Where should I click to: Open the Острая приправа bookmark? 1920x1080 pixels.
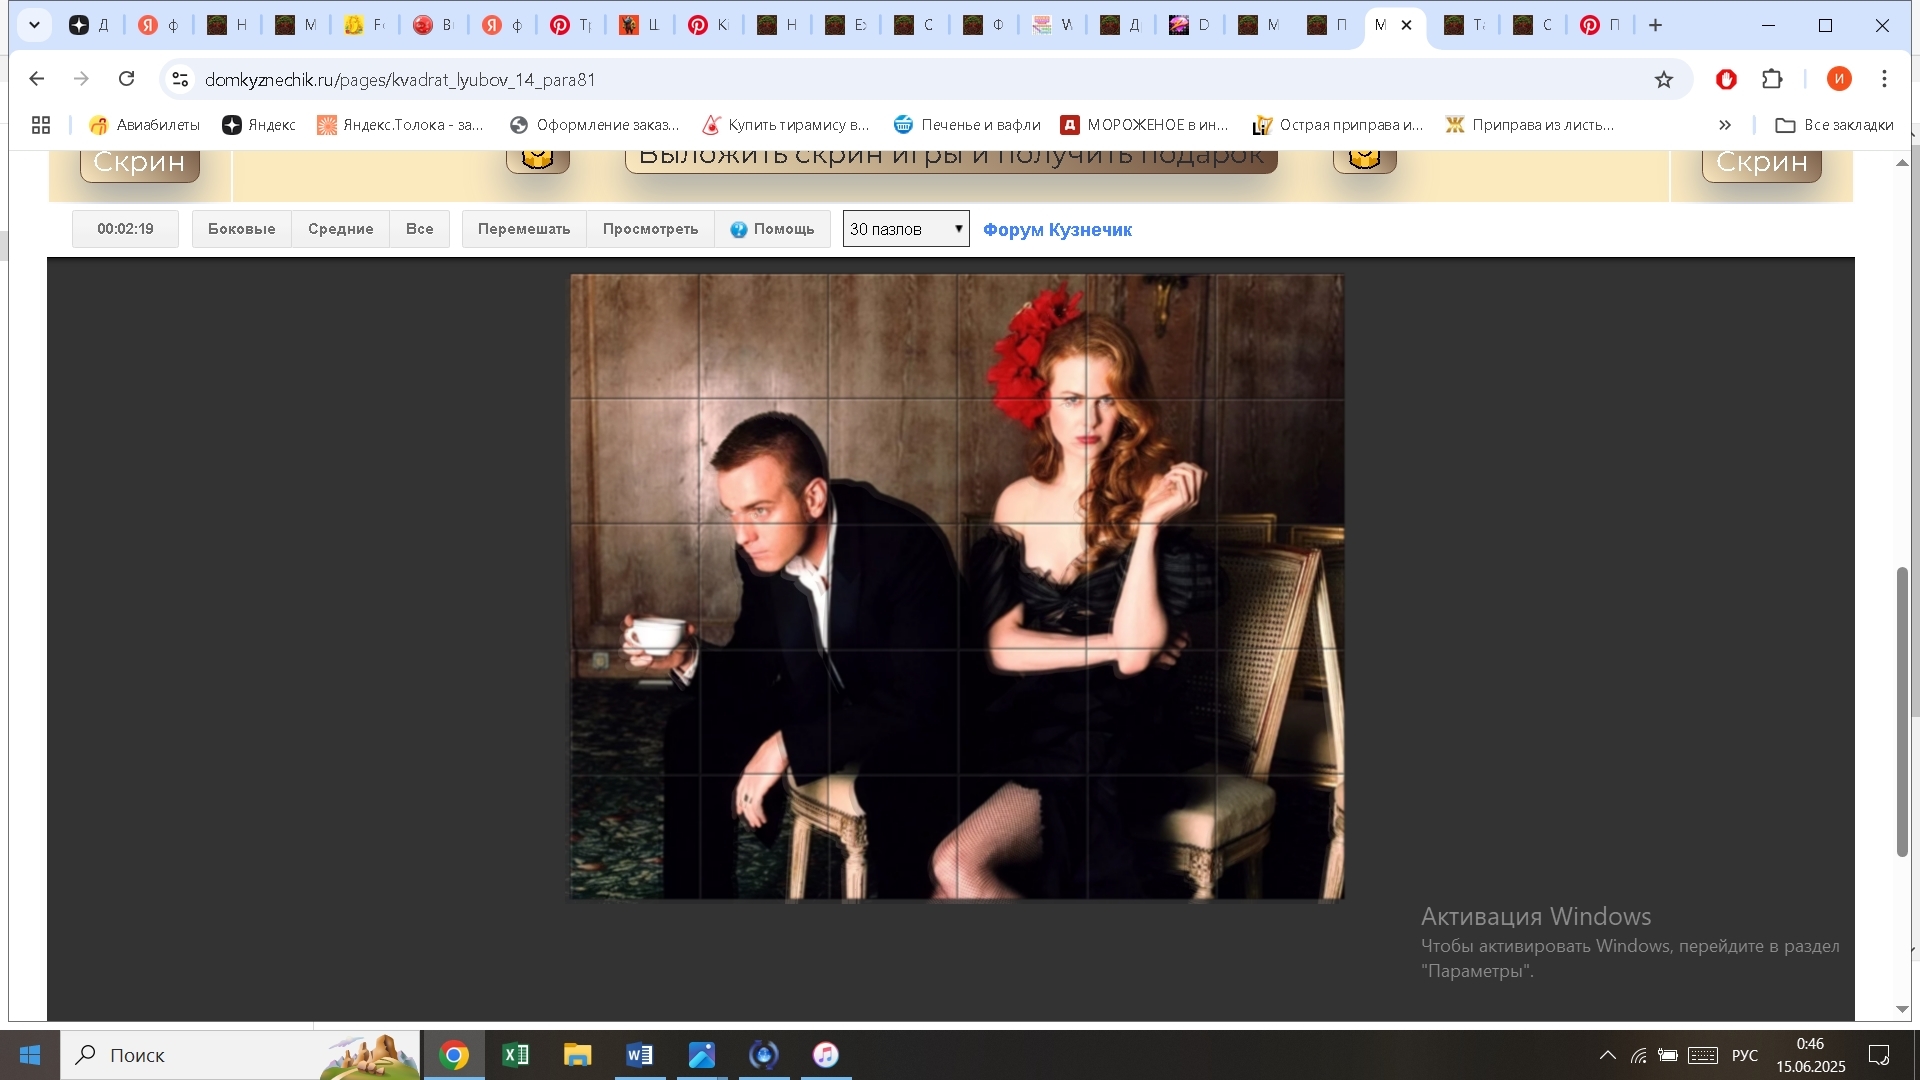(1337, 125)
